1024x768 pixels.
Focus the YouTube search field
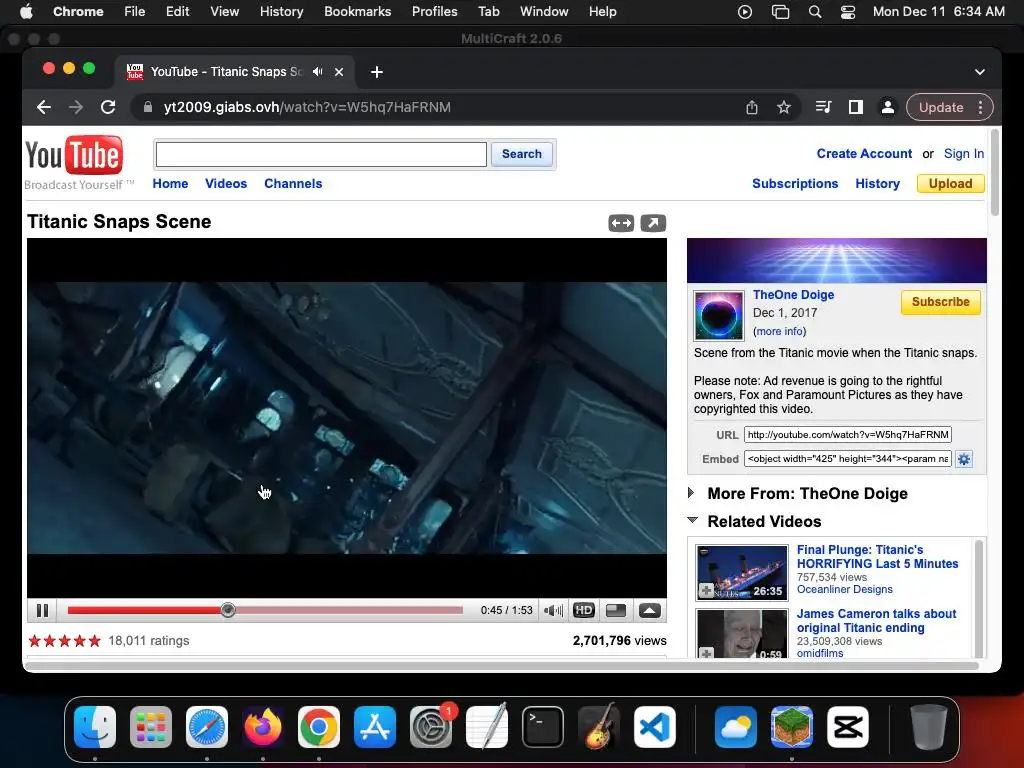pyautogui.click(x=321, y=154)
